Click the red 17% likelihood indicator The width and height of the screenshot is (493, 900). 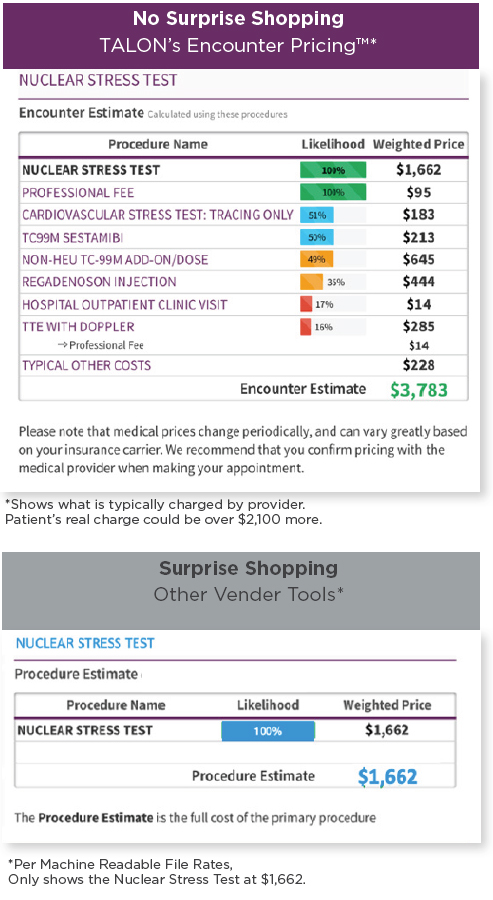coord(306,304)
